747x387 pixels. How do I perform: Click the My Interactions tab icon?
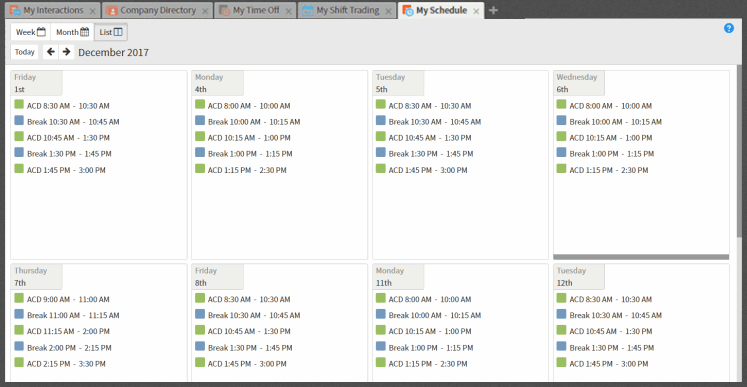15,10
